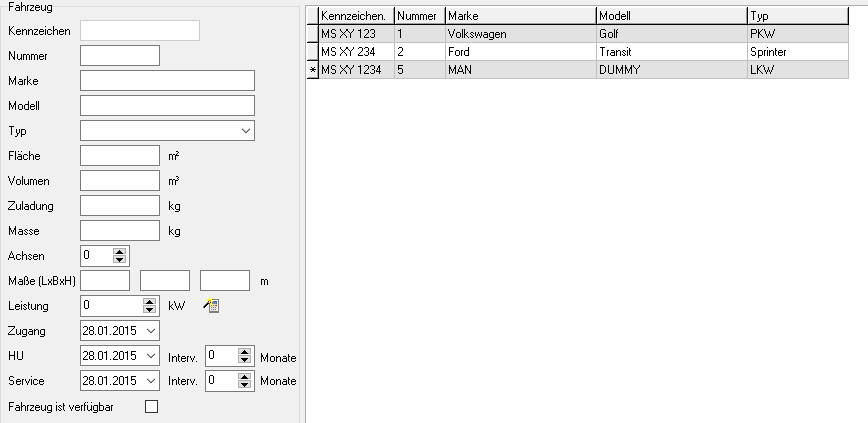The image size is (868, 423).
Task: Click the Masse input field
Action: 120,230
